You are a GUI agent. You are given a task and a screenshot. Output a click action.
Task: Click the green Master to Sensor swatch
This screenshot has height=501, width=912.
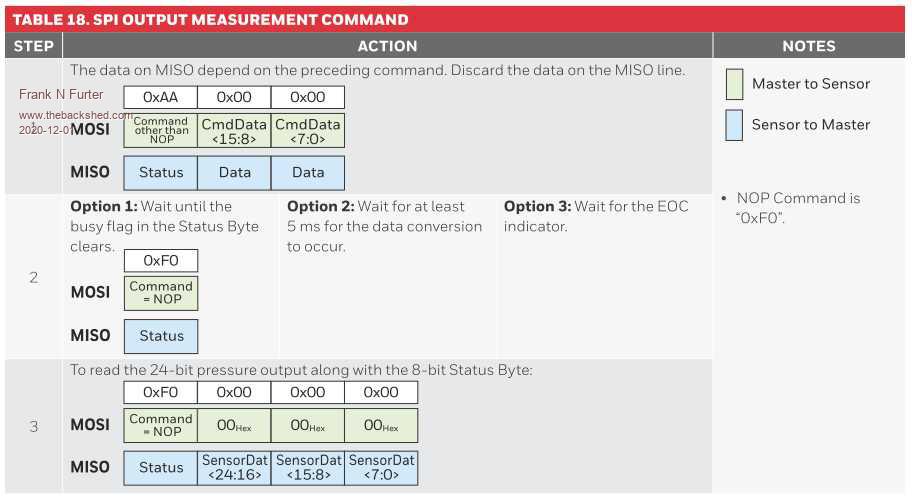click(x=734, y=84)
